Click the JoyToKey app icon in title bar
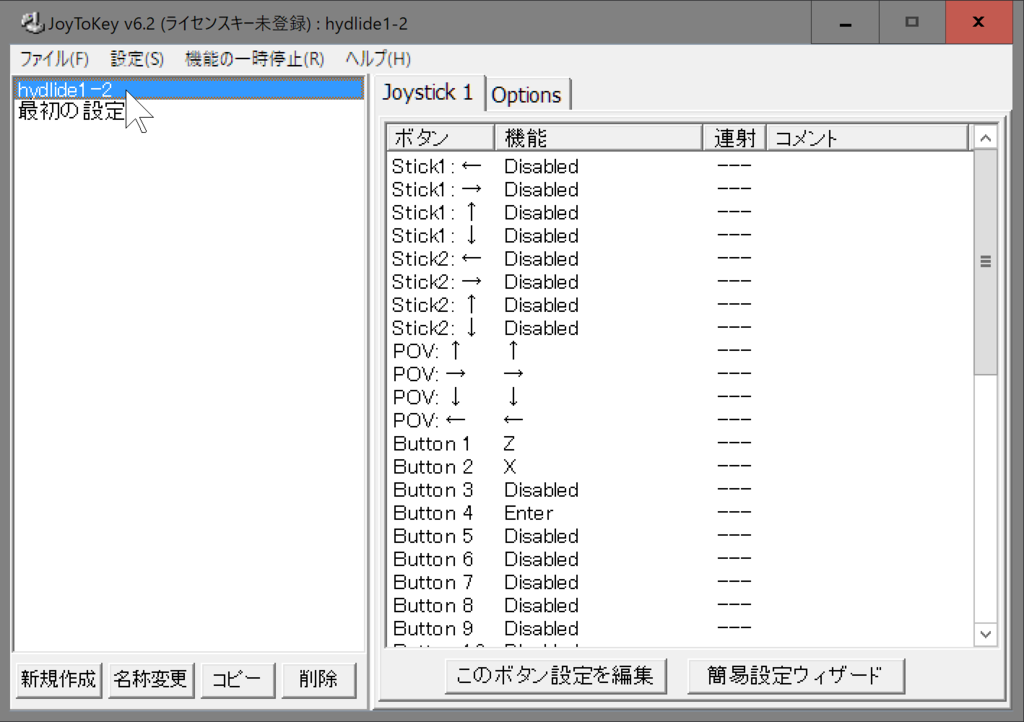The width and height of the screenshot is (1024, 722). click(31, 23)
